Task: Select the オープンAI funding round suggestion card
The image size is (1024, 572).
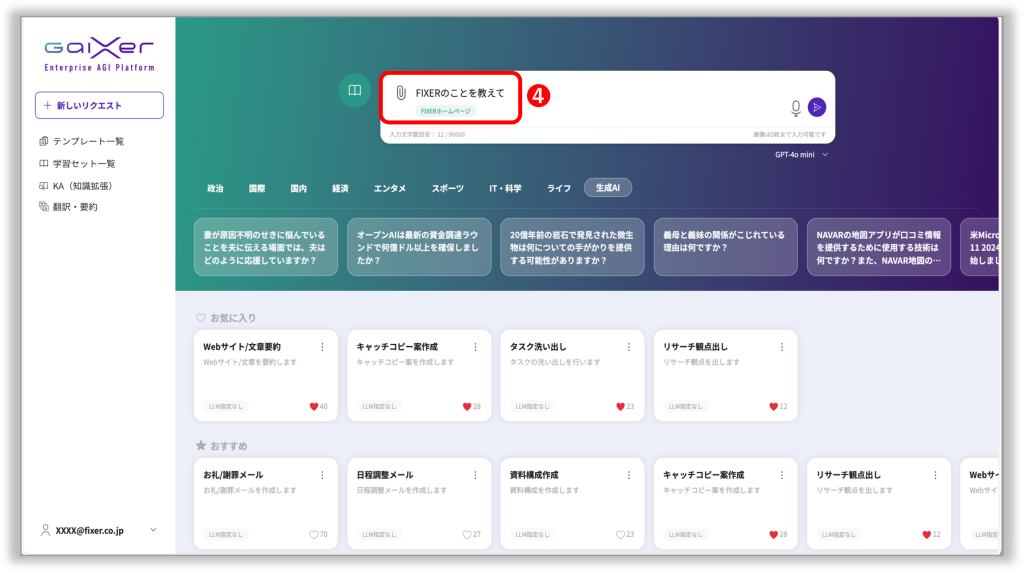Action: pos(419,247)
